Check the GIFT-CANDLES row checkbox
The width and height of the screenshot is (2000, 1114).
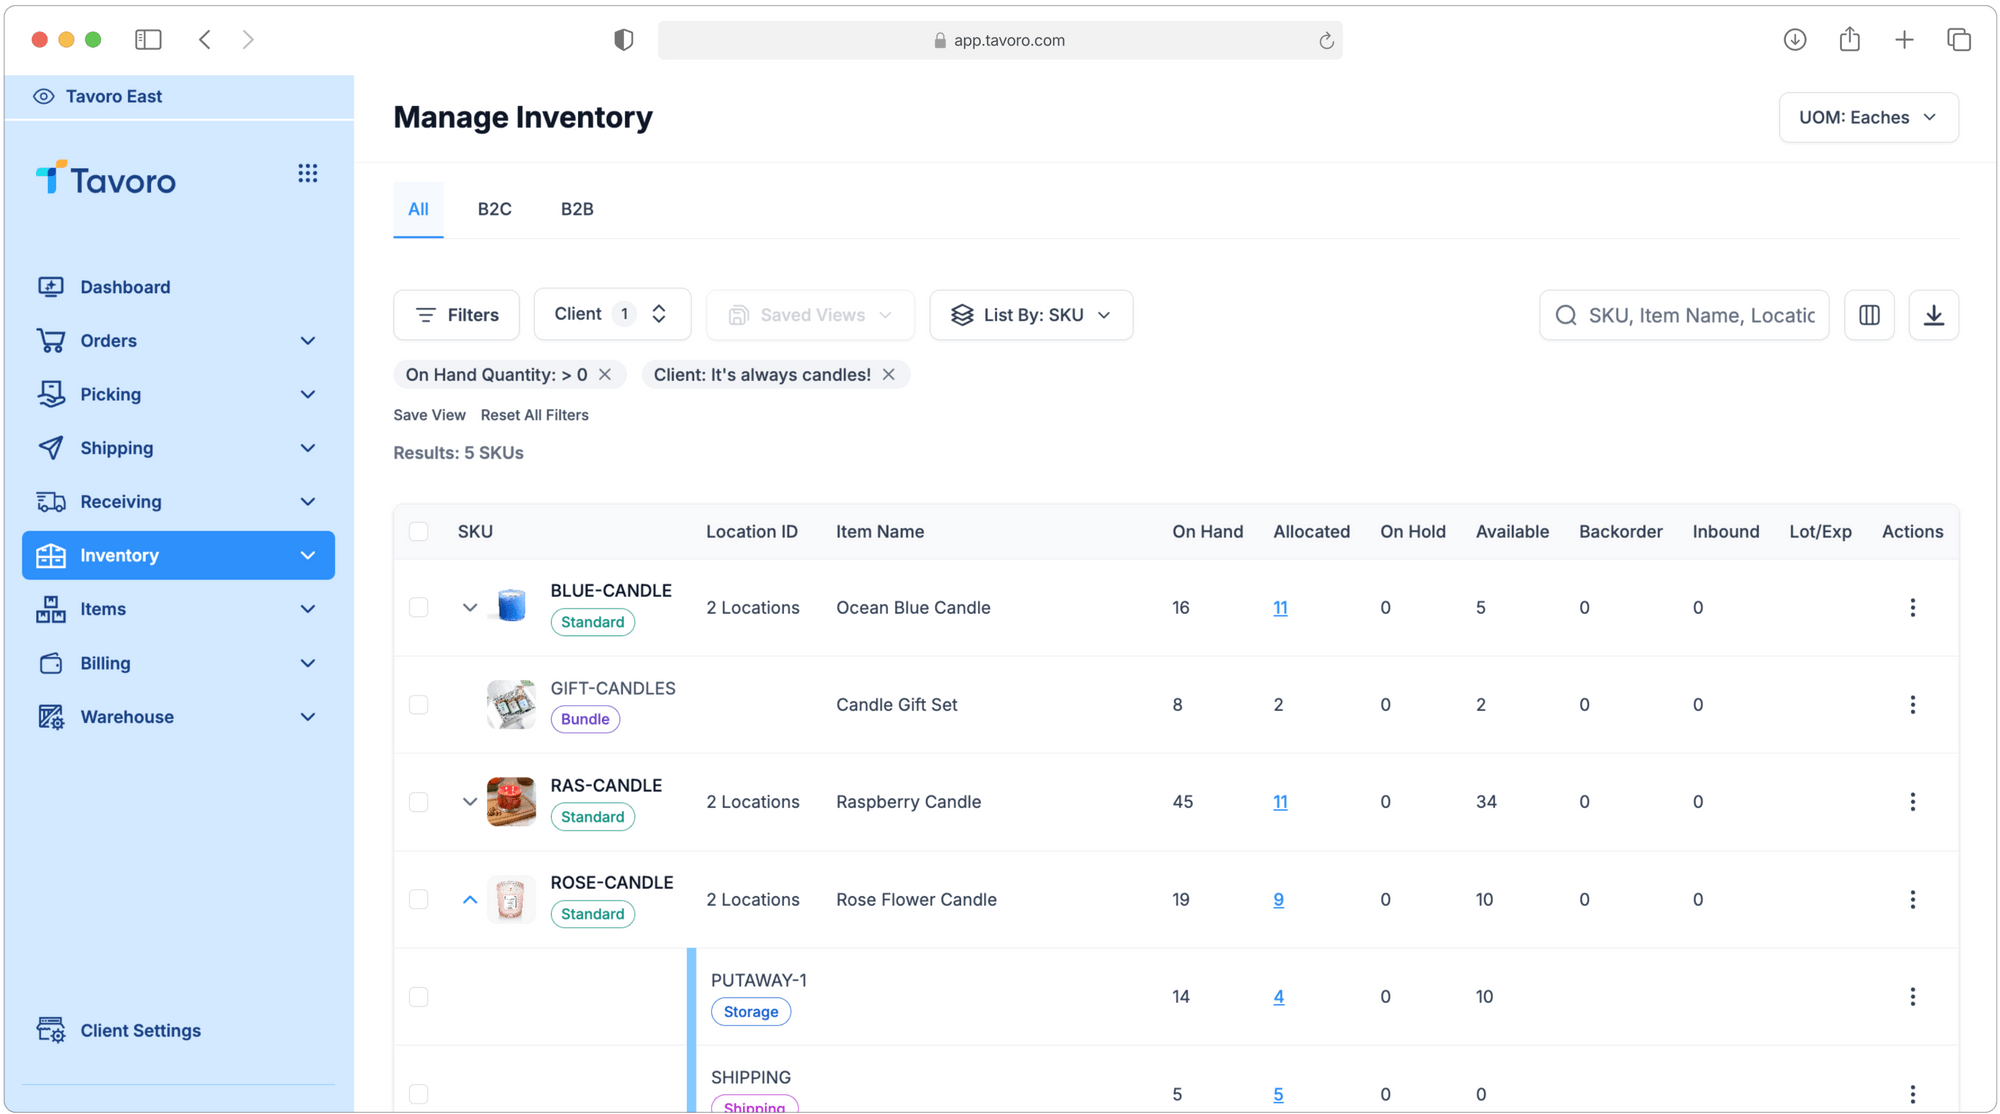click(419, 704)
